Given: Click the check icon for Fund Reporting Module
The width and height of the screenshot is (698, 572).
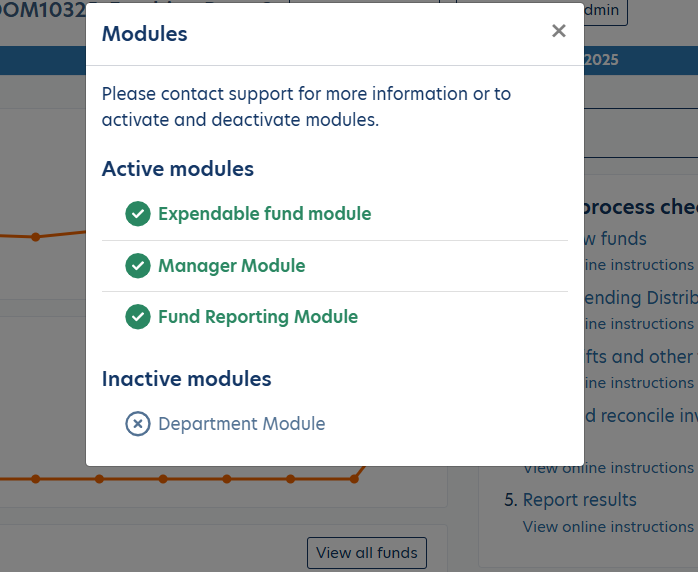Looking at the screenshot, I should pyautogui.click(x=138, y=317).
